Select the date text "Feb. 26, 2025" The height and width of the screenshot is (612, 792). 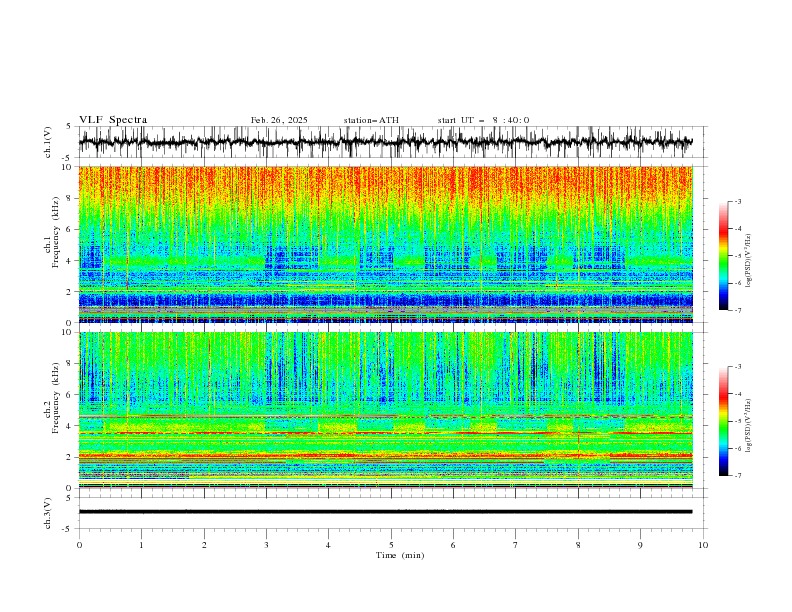point(279,120)
